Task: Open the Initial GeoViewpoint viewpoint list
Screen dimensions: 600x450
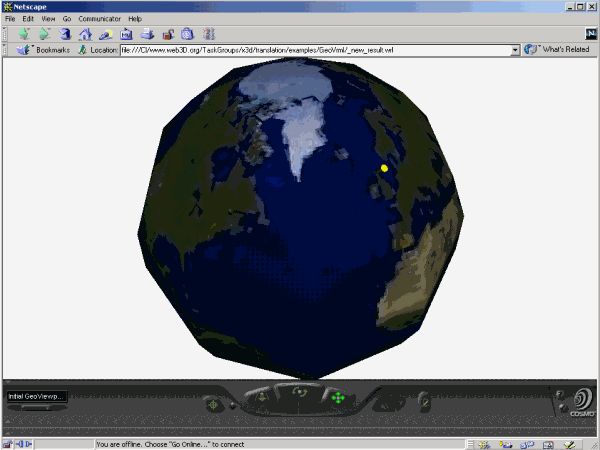Action: 36,397
